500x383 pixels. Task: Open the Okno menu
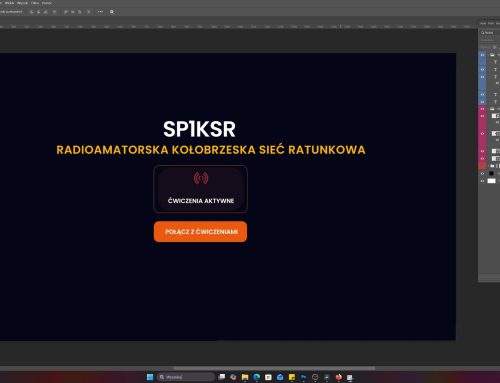click(35, 3)
